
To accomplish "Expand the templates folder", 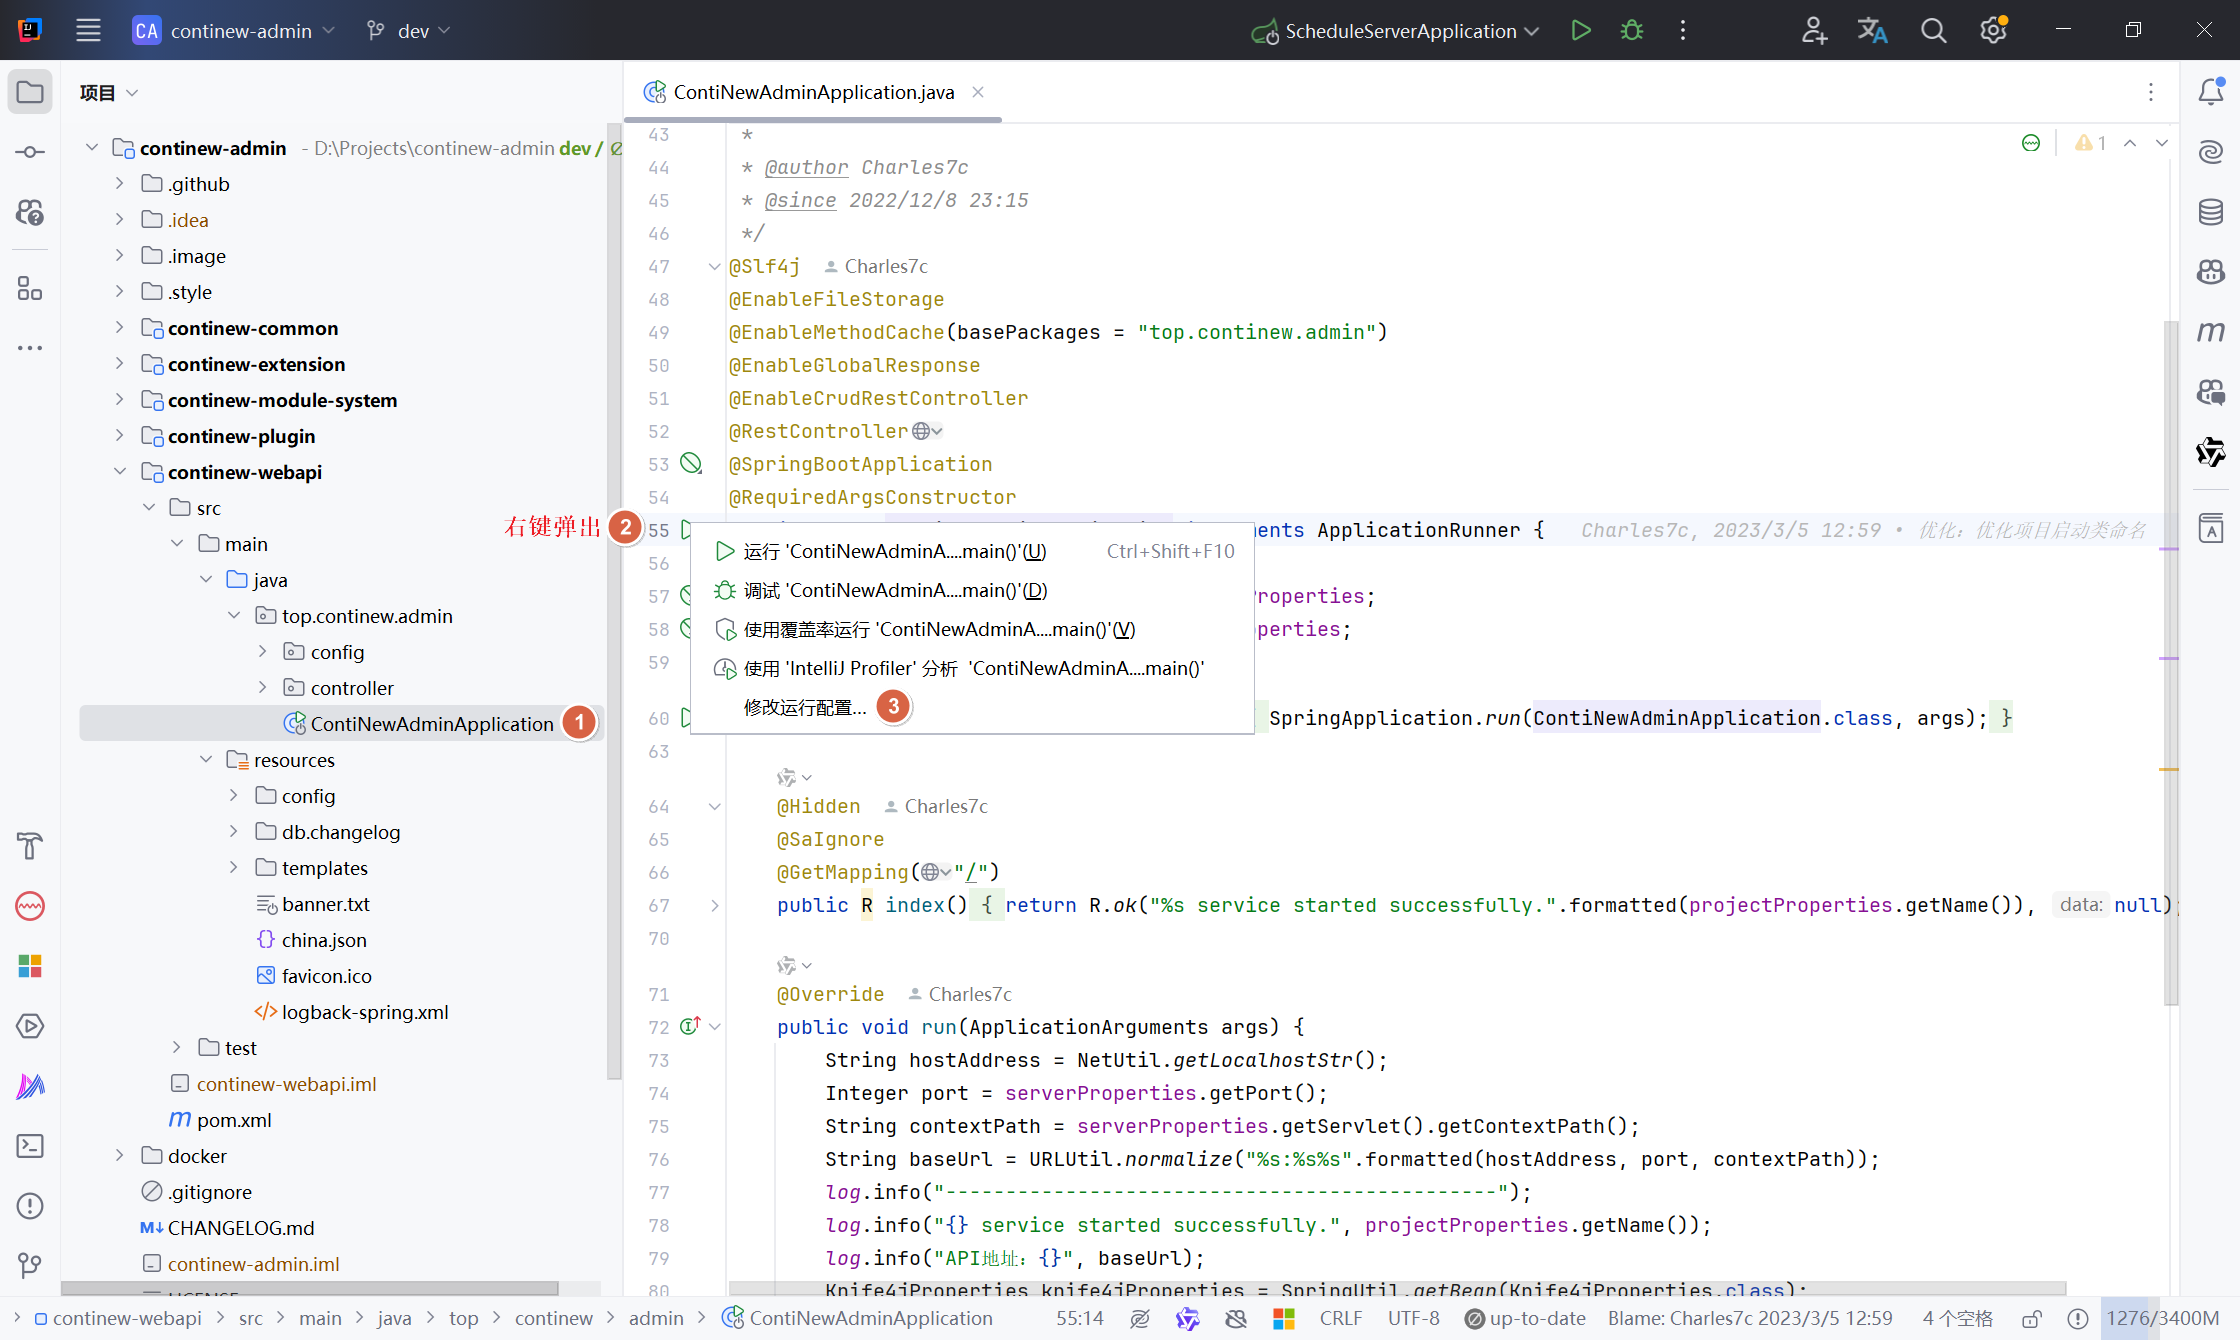I will coord(234,868).
